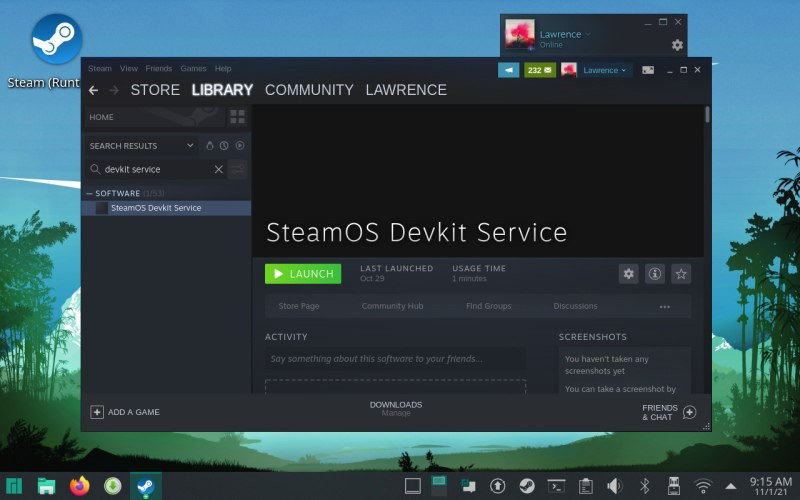Click the activity comment text field
800x500 pixels.
pyautogui.click(x=395, y=359)
